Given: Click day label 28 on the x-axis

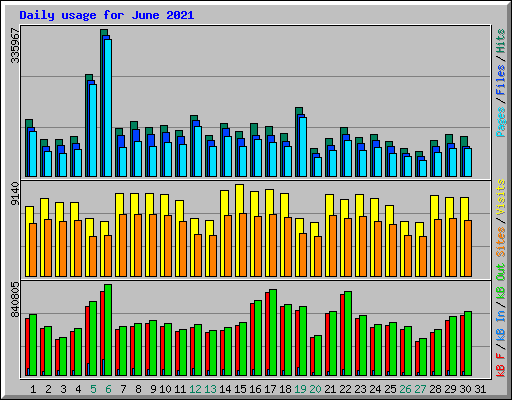Looking at the screenshot, I should click(x=435, y=389).
